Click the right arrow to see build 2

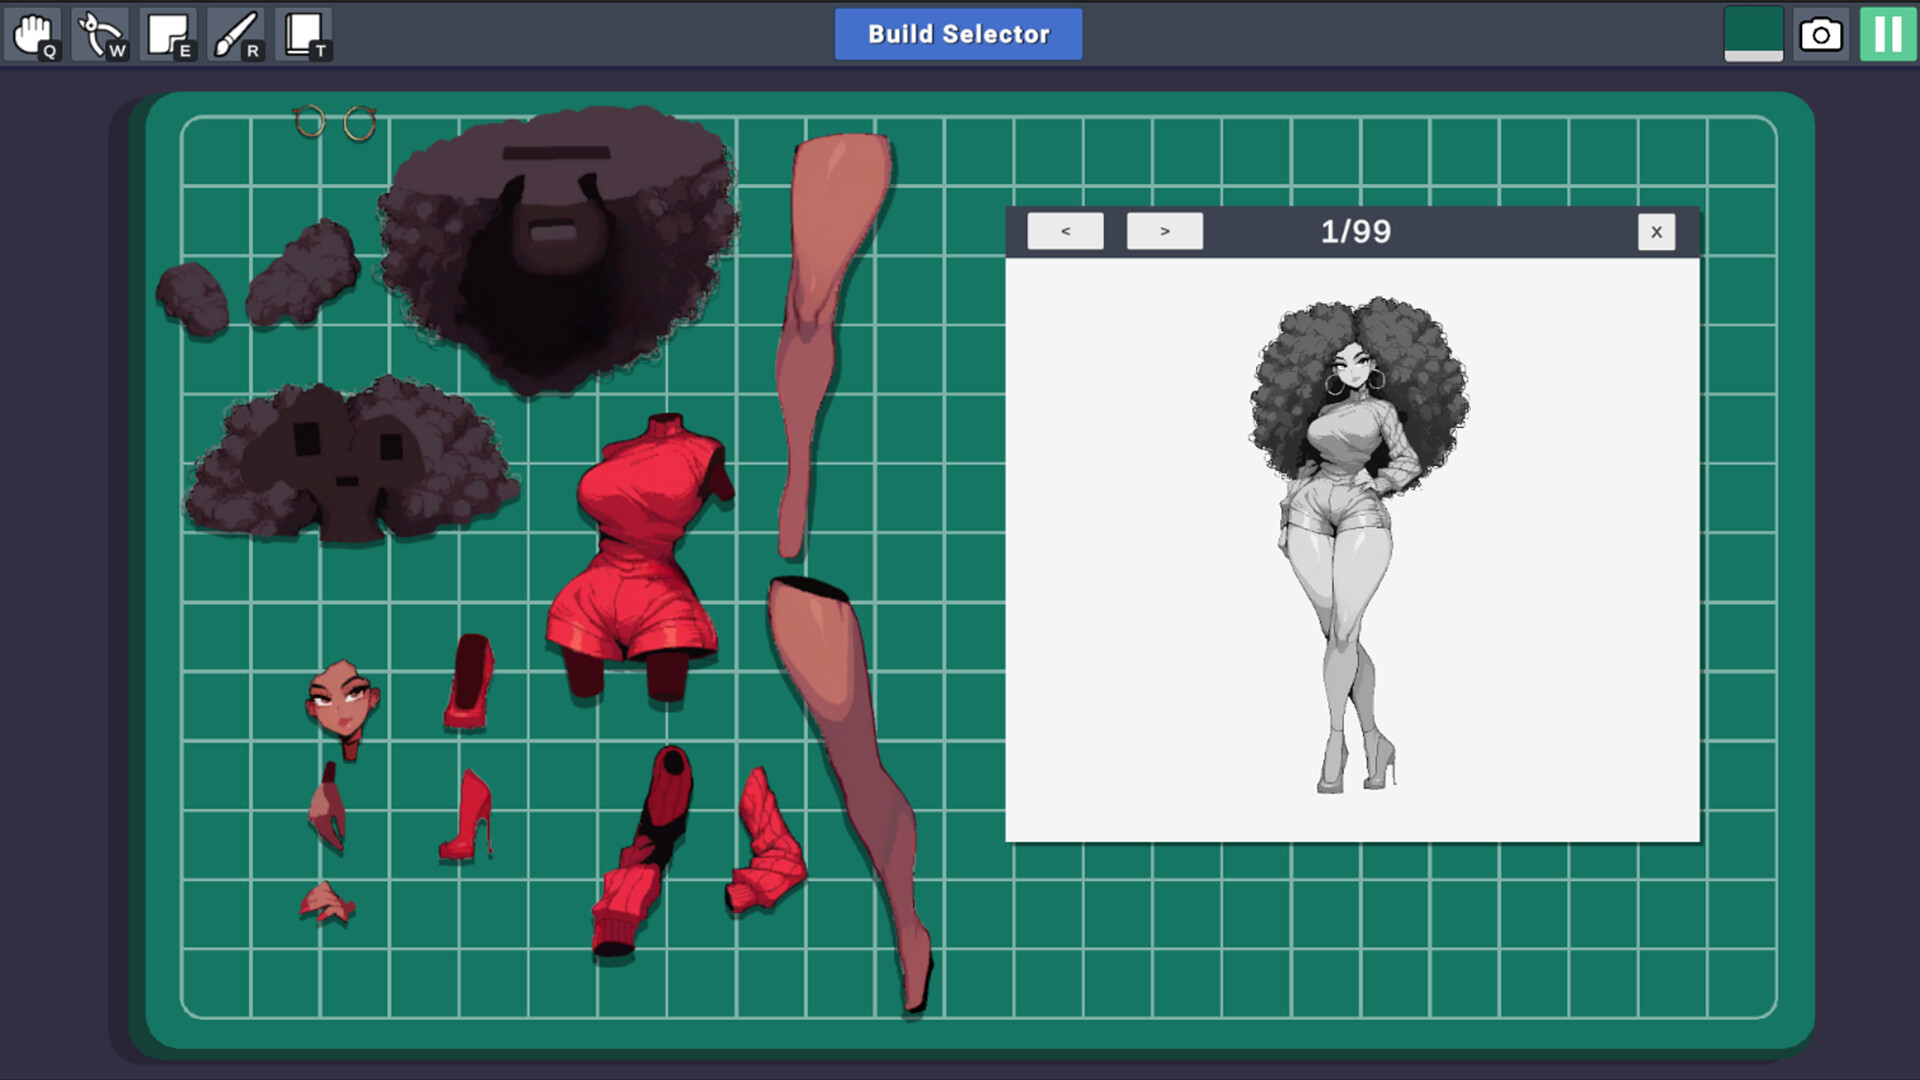[1164, 230]
